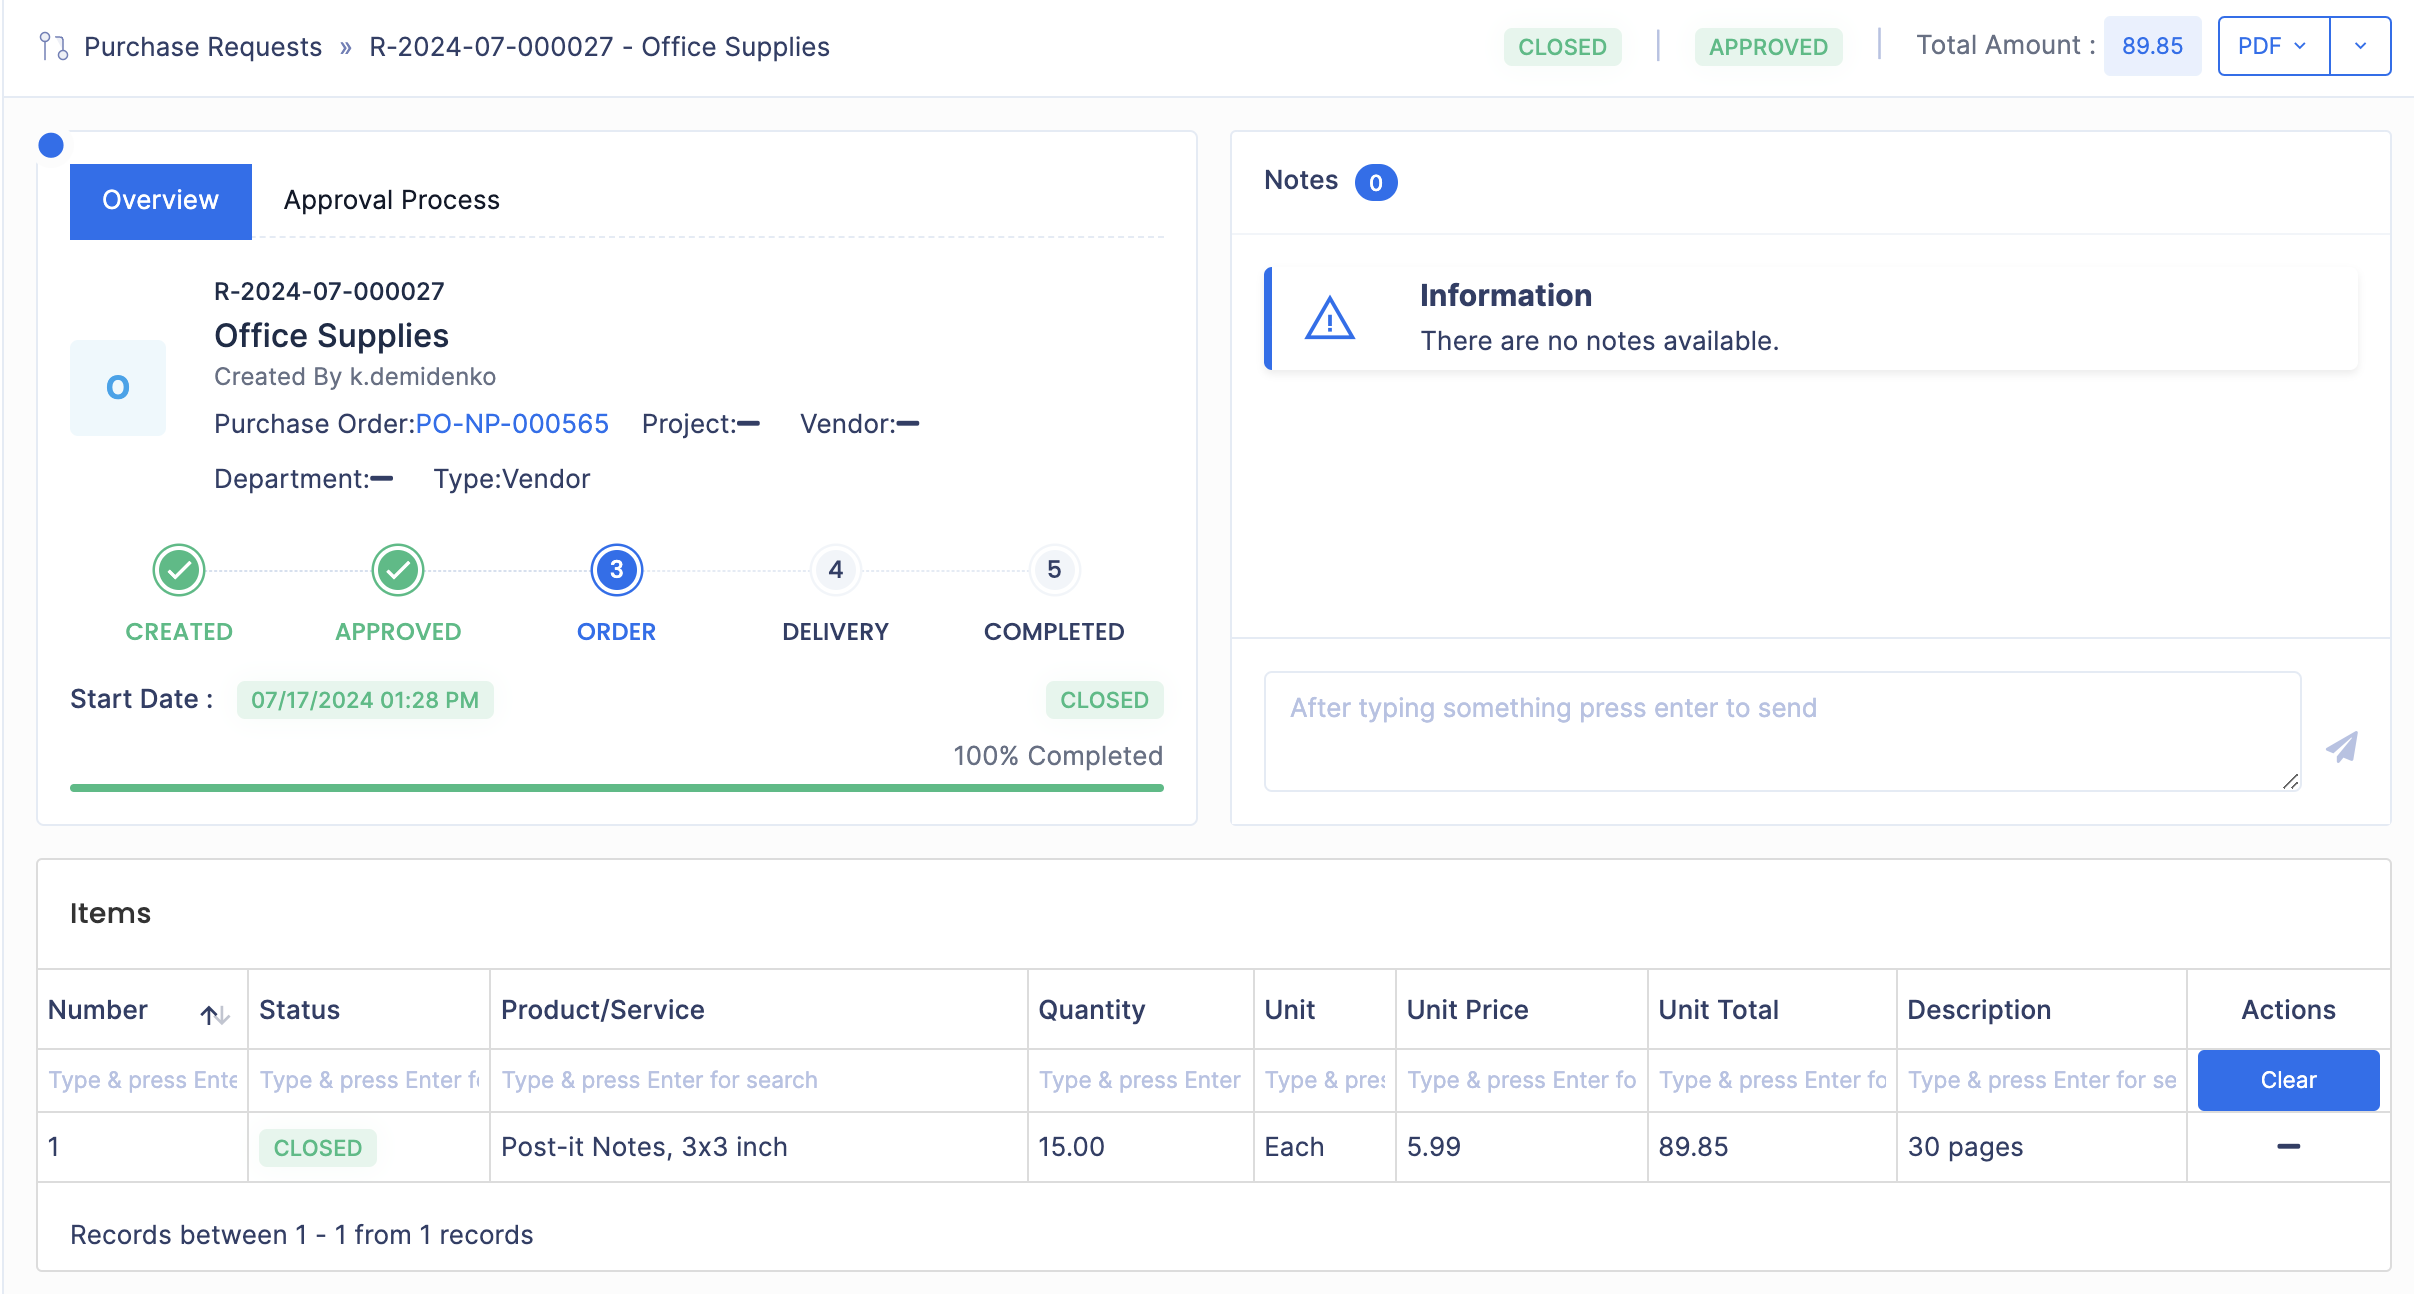This screenshot has height=1294, width=2414.
Task: Click the DELIVERY step number 4 circle
Action: tap(836, 570)
